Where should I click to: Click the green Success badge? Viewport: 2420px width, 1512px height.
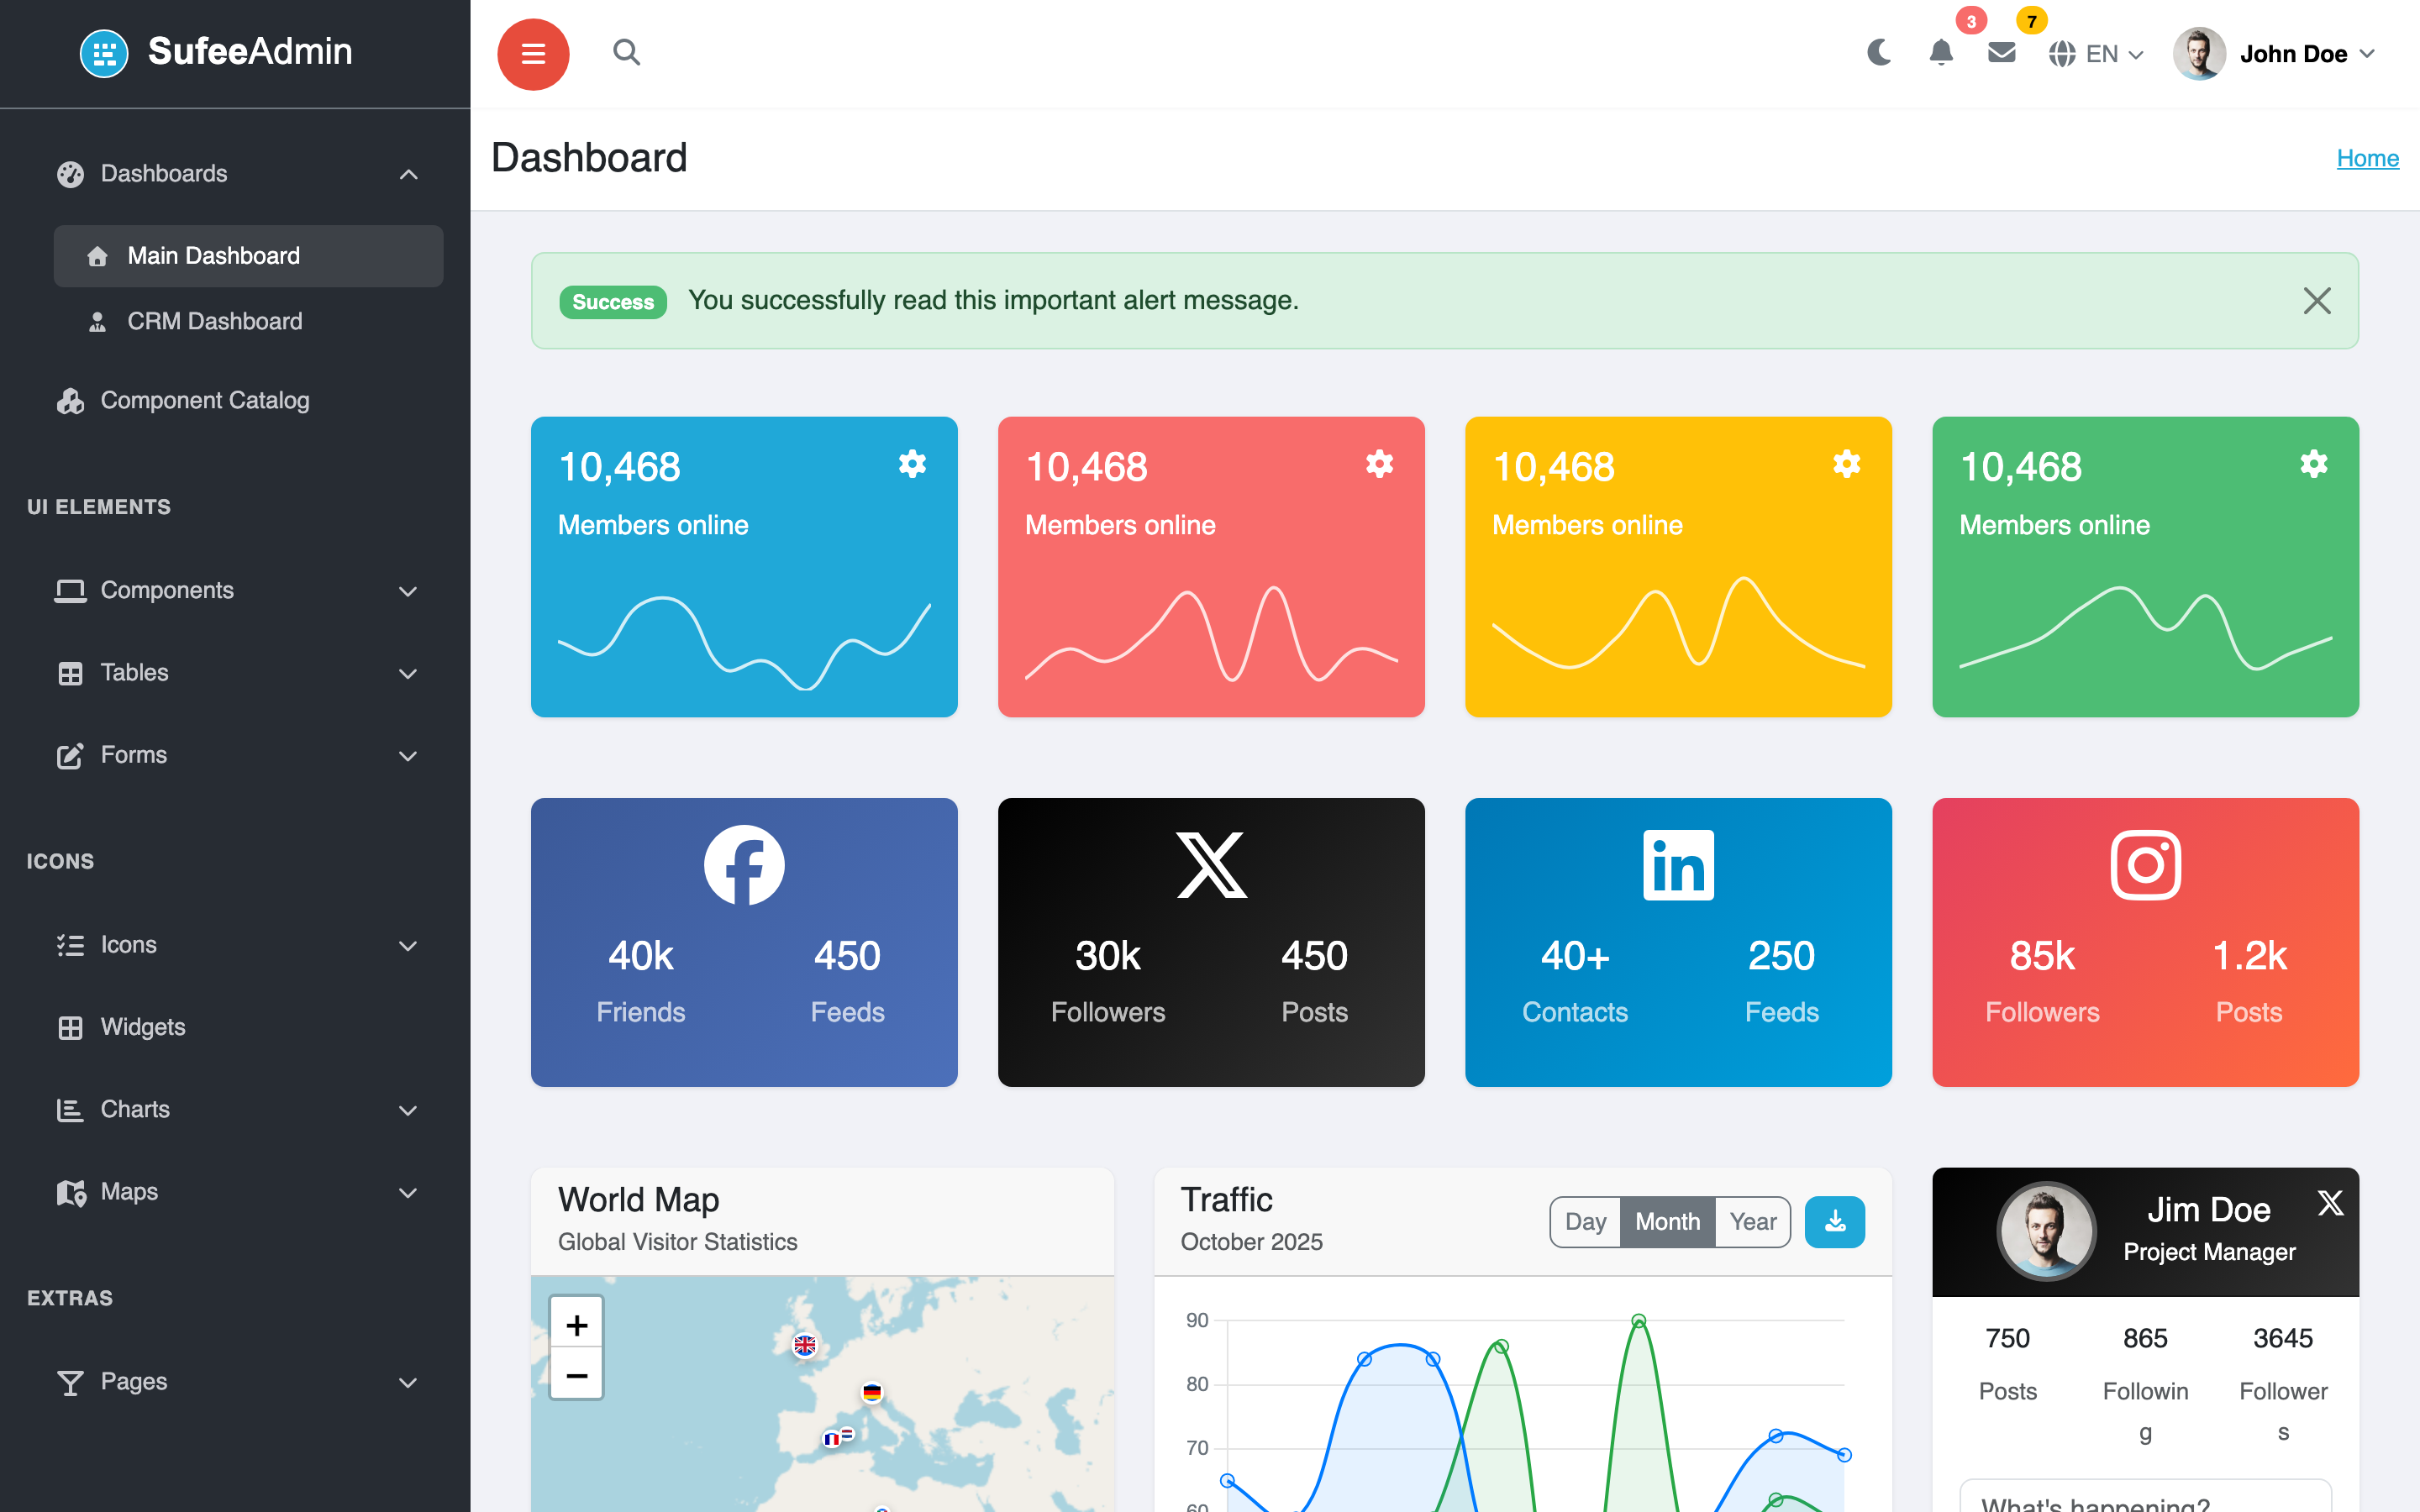tap(613, 302)
